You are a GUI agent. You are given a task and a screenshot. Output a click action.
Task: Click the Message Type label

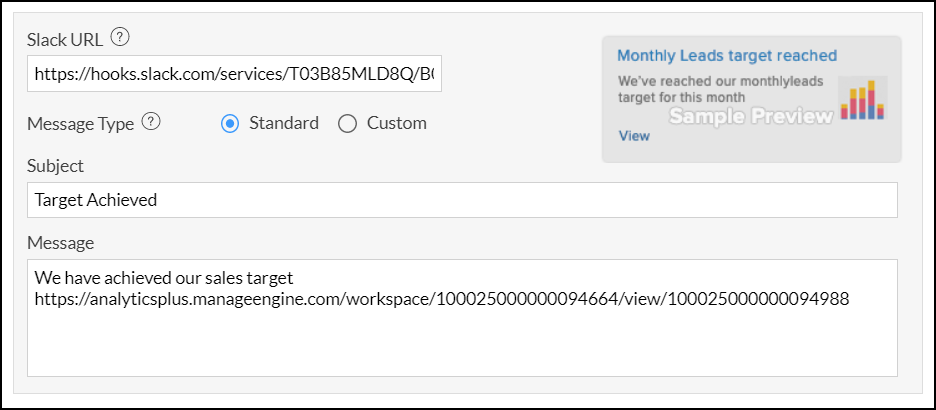pyautogui.click(x=80, y=124)
